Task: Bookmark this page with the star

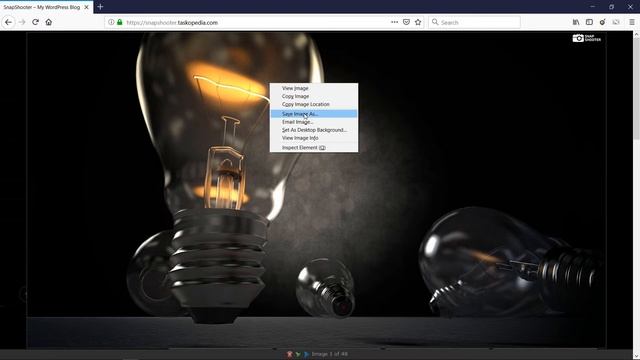Action: point(418,22)
